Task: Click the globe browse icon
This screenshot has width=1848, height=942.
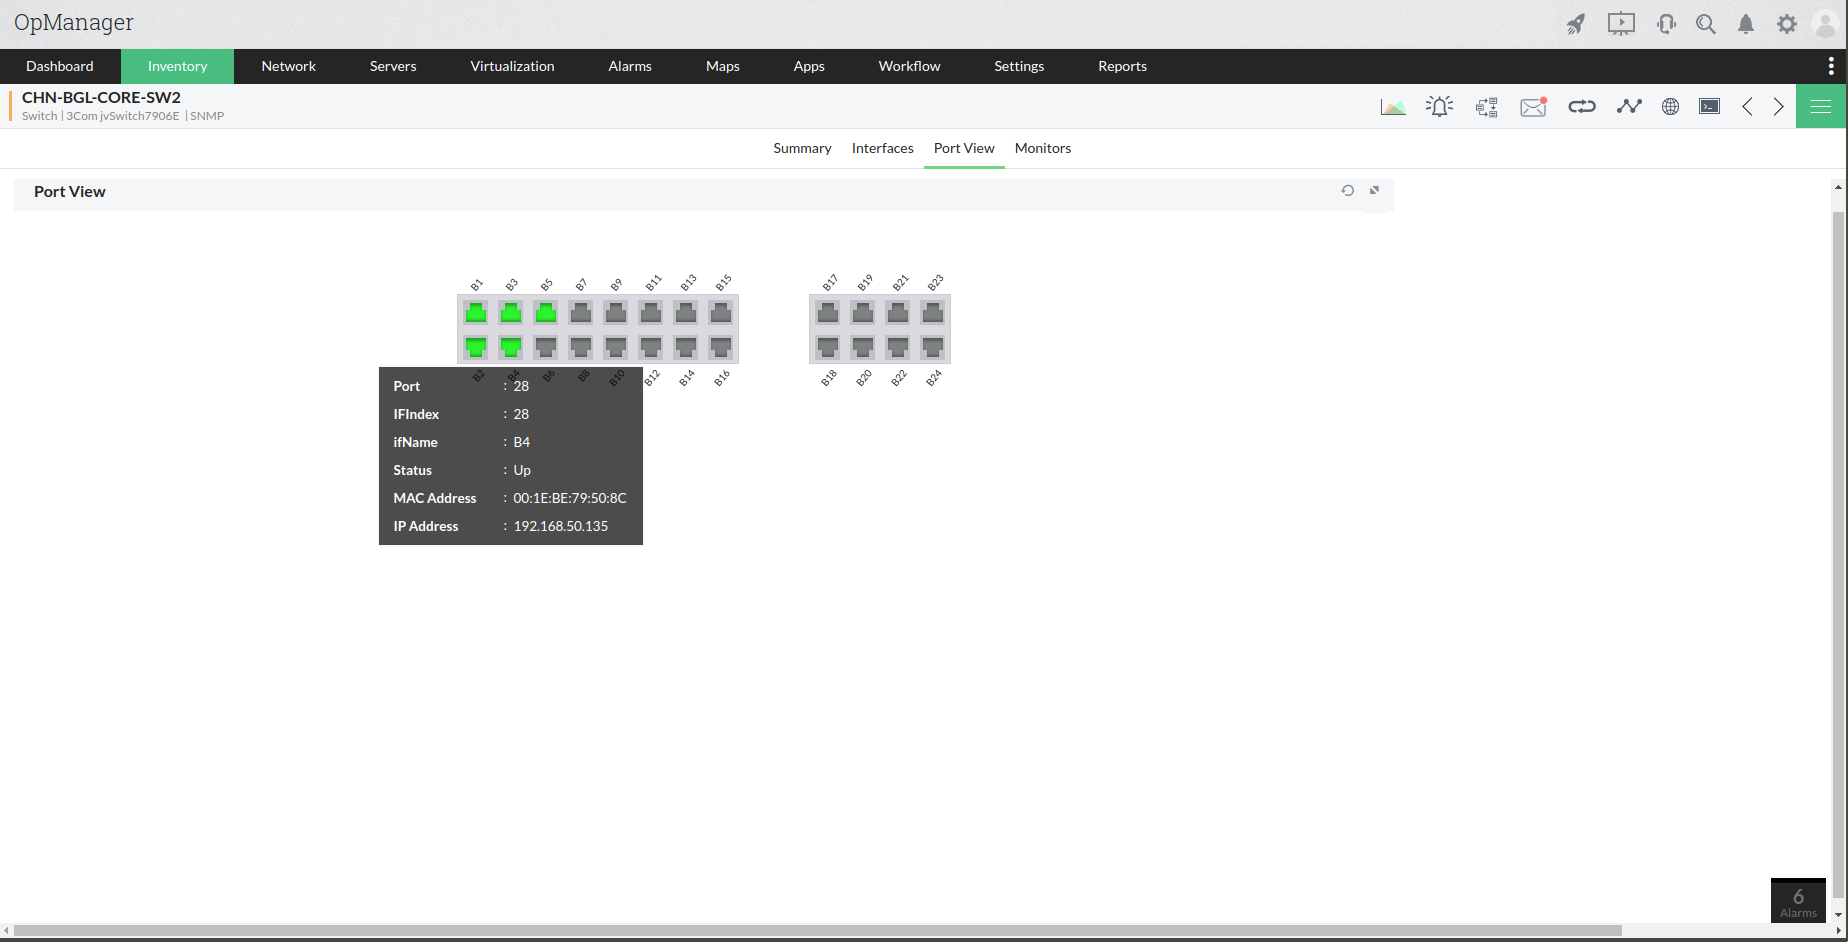Action: [x=1670, y=106]
